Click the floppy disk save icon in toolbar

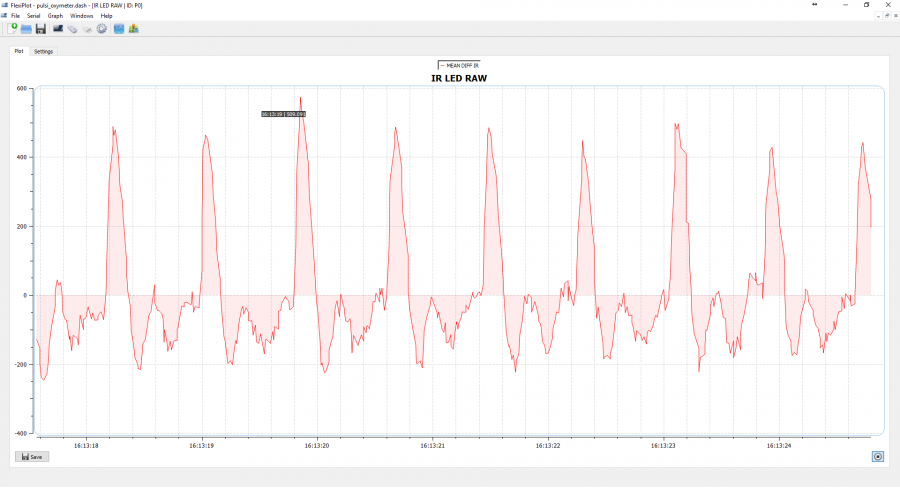(x=41, y=28)
